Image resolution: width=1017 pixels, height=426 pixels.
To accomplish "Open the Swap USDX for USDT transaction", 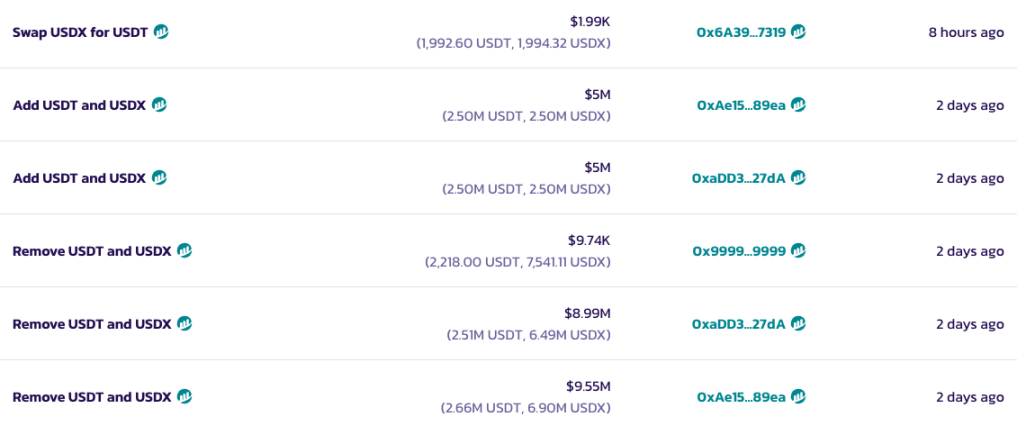I will (x=80, y=32).
